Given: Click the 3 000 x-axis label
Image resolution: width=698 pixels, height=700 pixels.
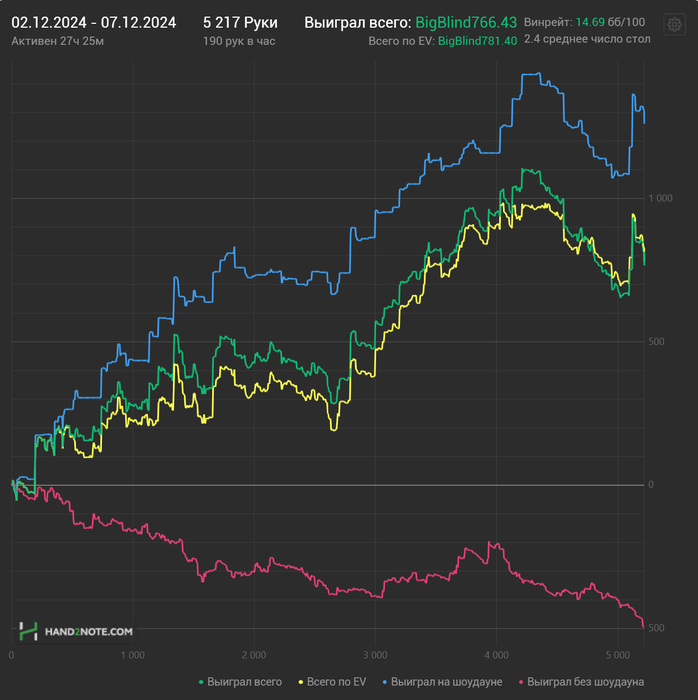Looking at the screenshot, I should click(374, 655).
